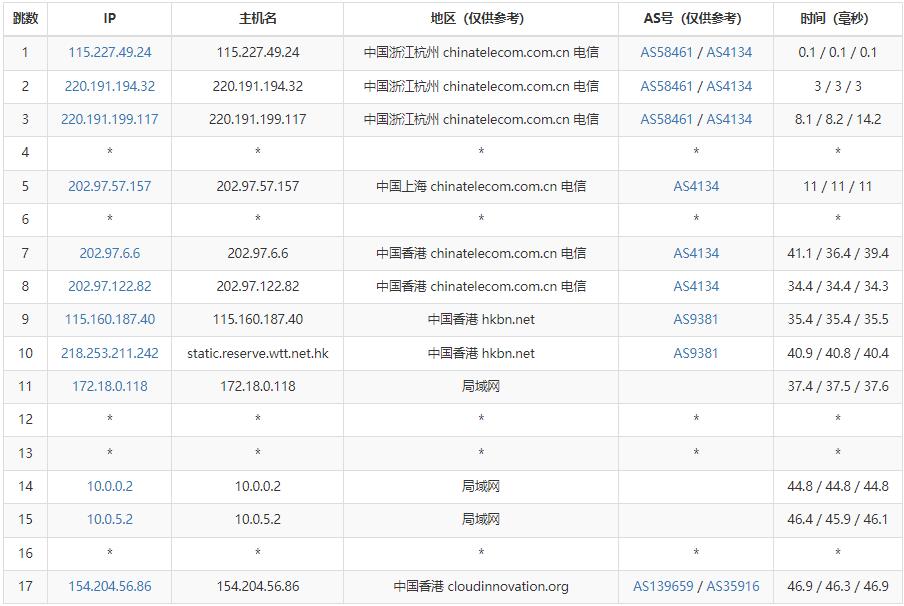Click hop number 13 cell

[25, 453]
